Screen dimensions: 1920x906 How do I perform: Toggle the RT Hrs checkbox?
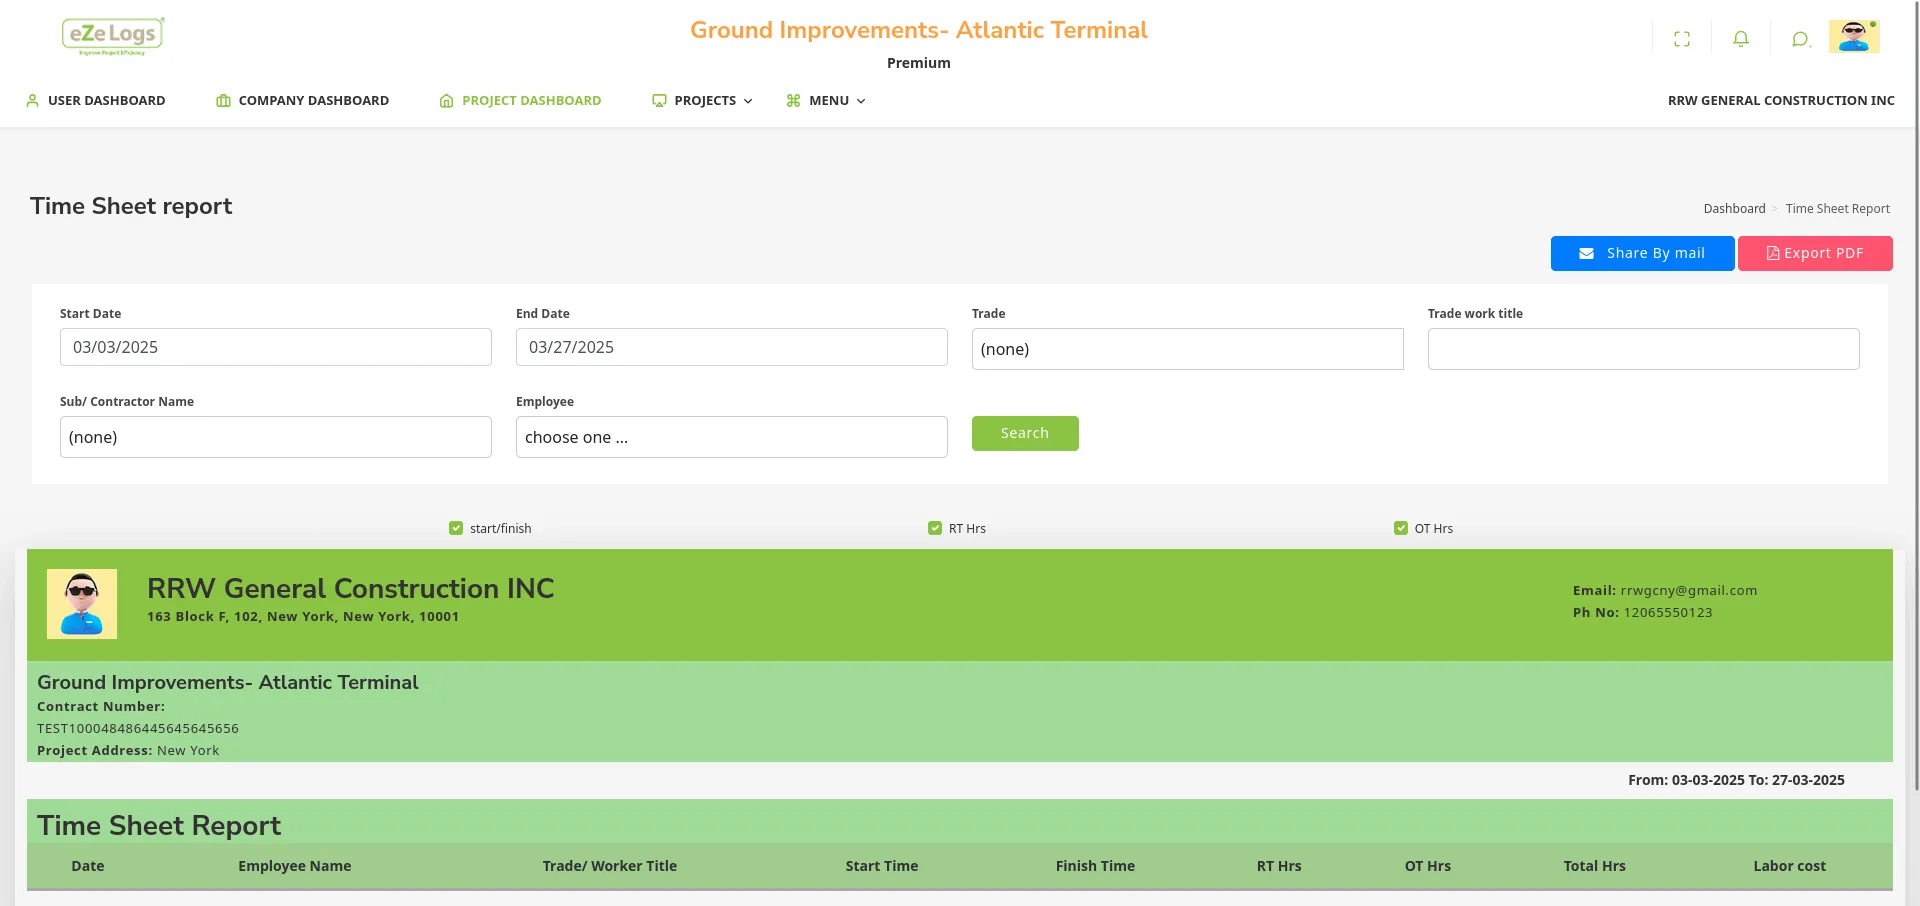[935, 528]
